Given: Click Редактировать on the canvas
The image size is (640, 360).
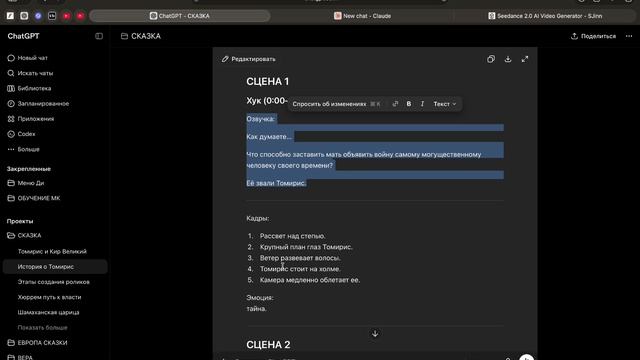Looking at the screenshot, I should [x=249, y=59].
